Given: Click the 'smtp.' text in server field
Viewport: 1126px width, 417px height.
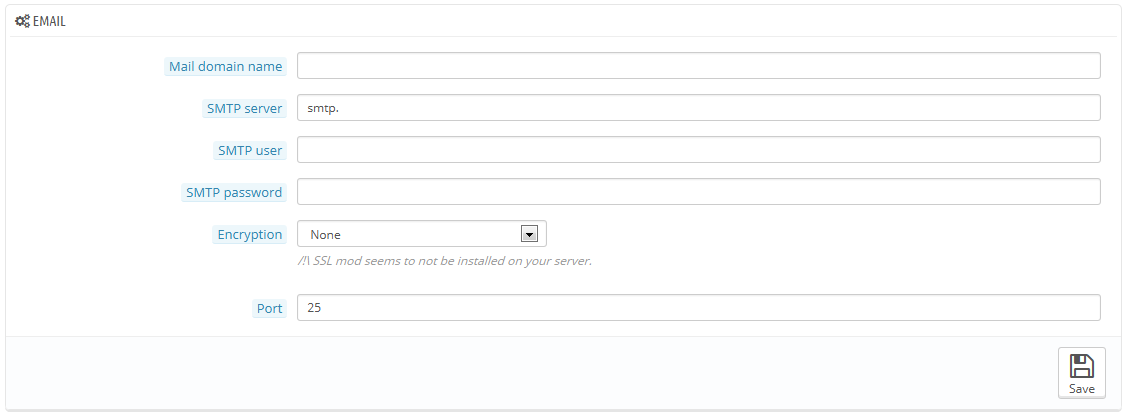Looking at the screenshot, I should 324,108.
